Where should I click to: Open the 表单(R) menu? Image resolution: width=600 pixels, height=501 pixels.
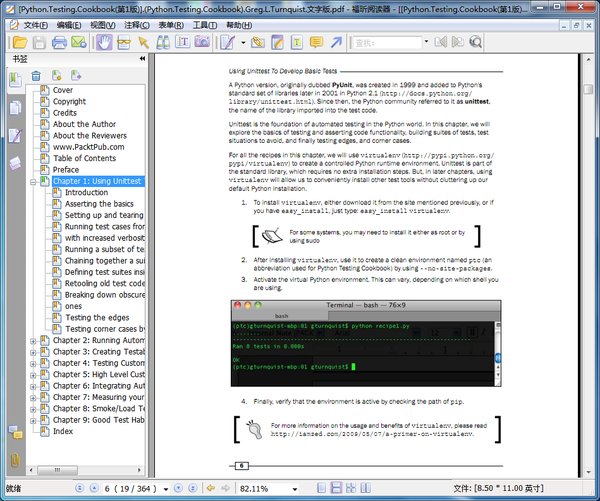pyautogui.click(x=171, y=25)
